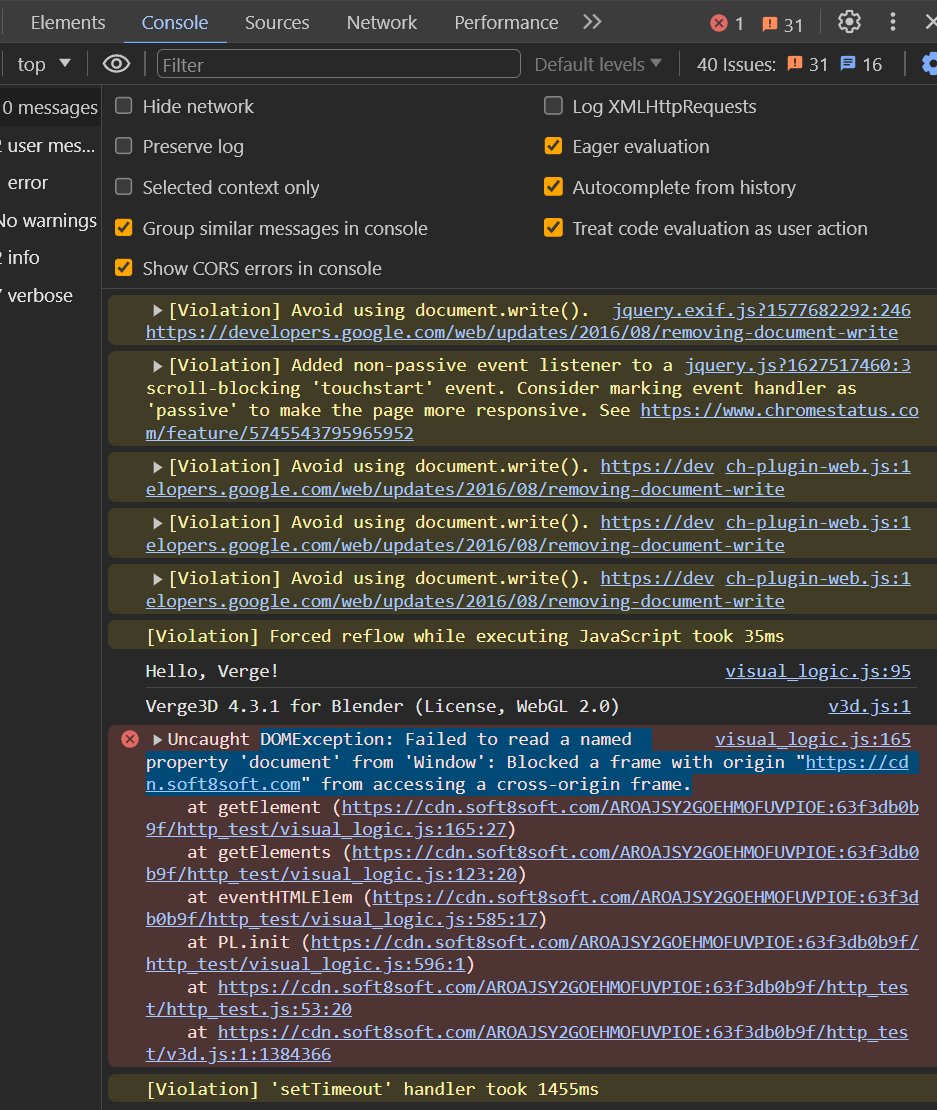Click the blue 16 issues message icon
Viewport: 937px width, 1110px height.
pos(847,64)
